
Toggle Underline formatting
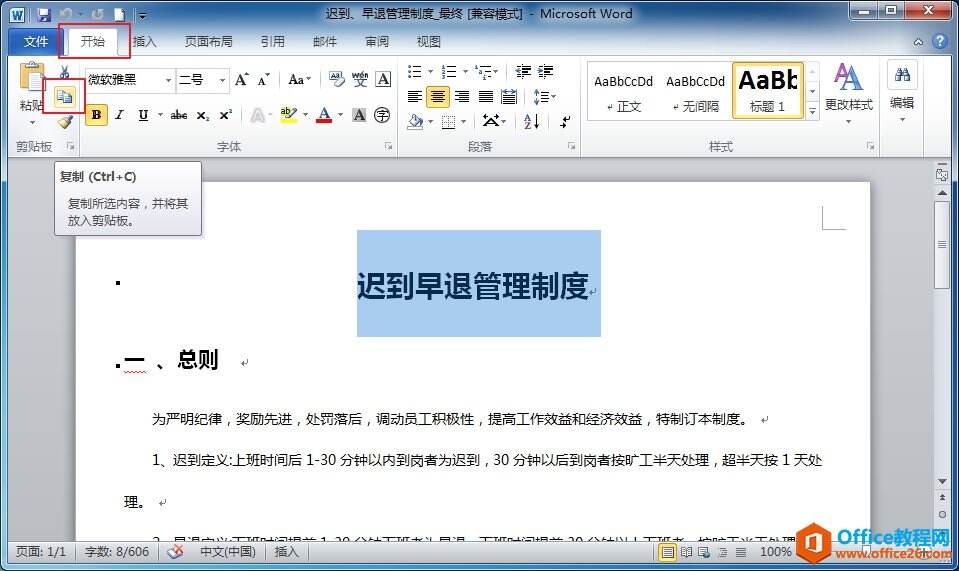coord(143,115)
